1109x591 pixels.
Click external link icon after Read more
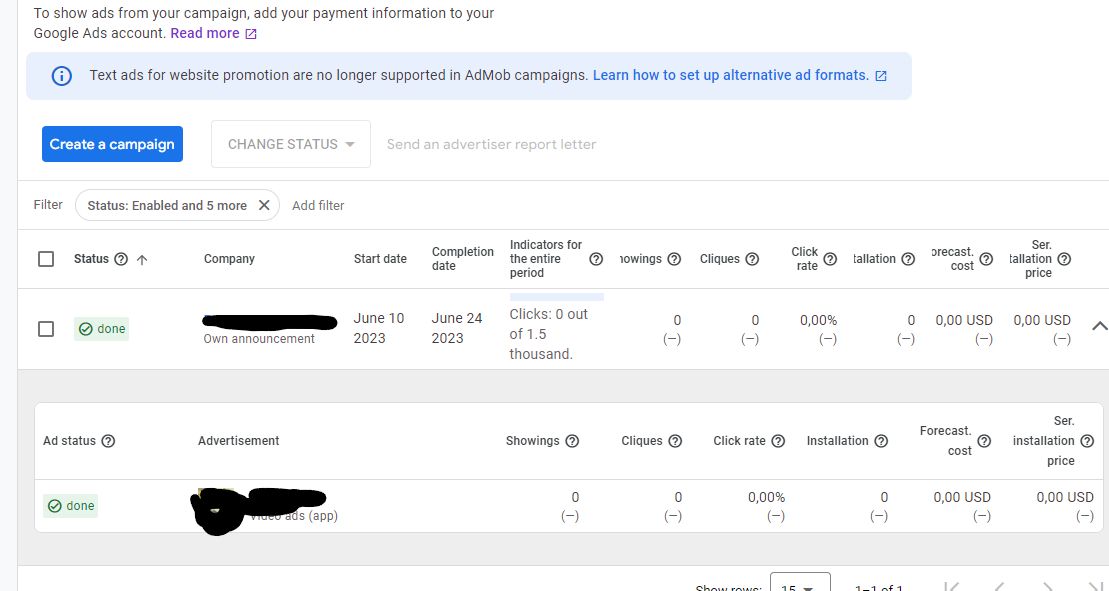251,34
